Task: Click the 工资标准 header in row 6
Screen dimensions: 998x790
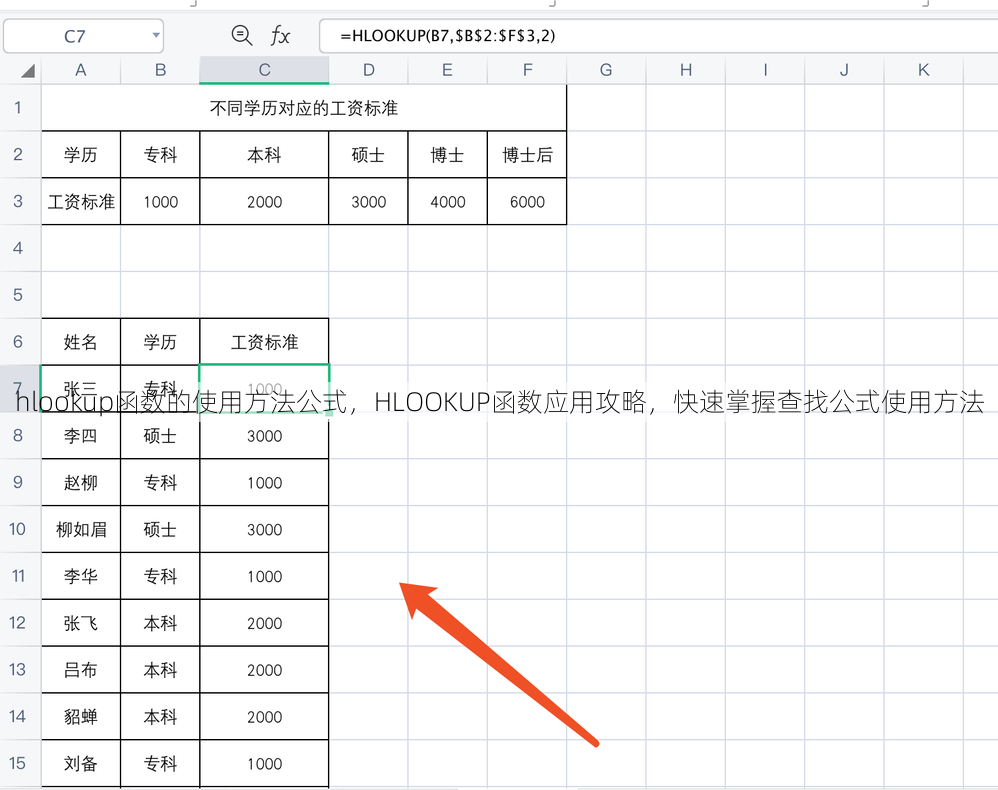Action: click(x=264, y=342)
